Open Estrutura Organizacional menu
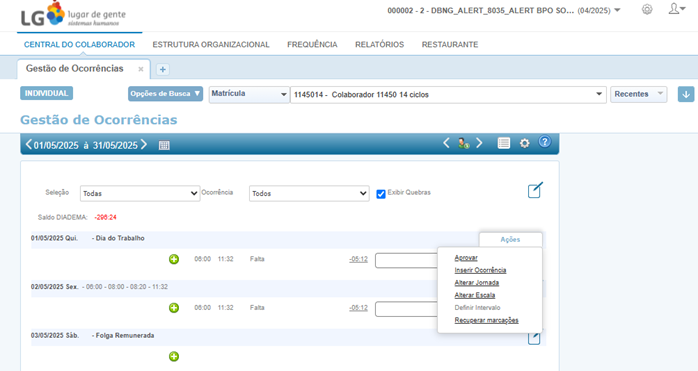Image resolution: width=698 pixels, height=371 pixels. click(x=211, y=45)
